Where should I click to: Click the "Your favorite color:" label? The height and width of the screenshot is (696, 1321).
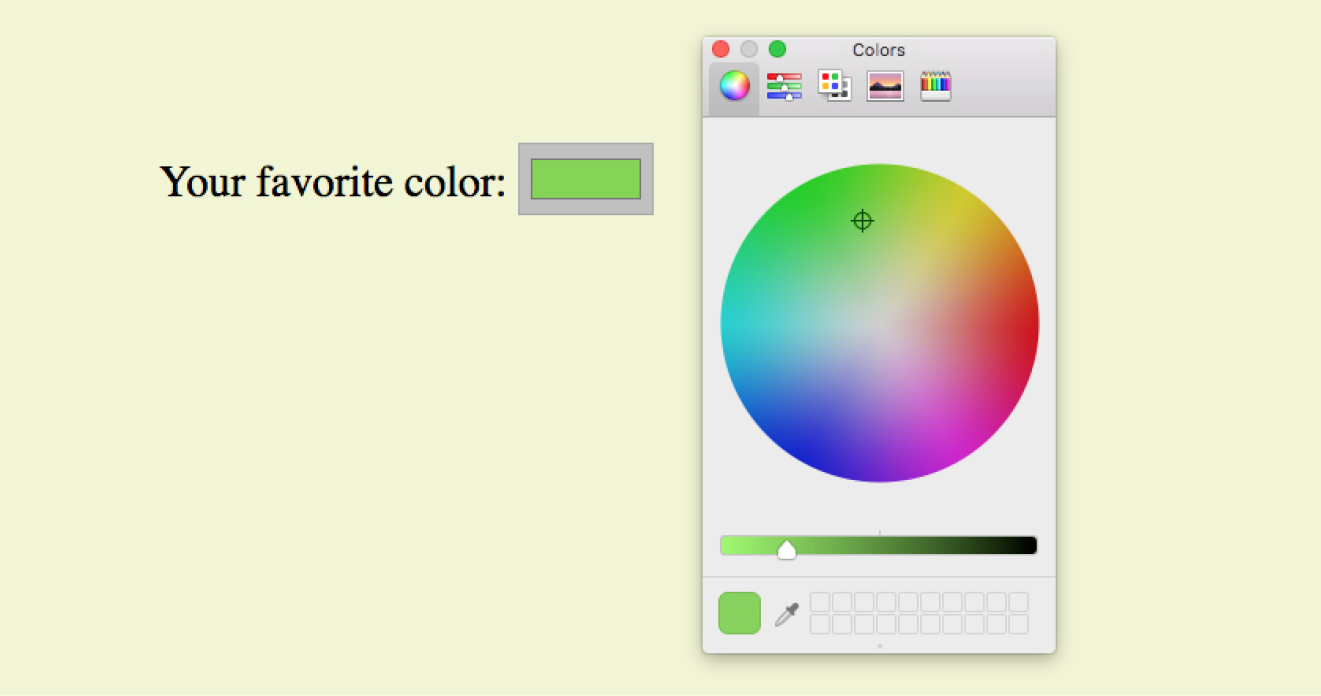(333, 182)
